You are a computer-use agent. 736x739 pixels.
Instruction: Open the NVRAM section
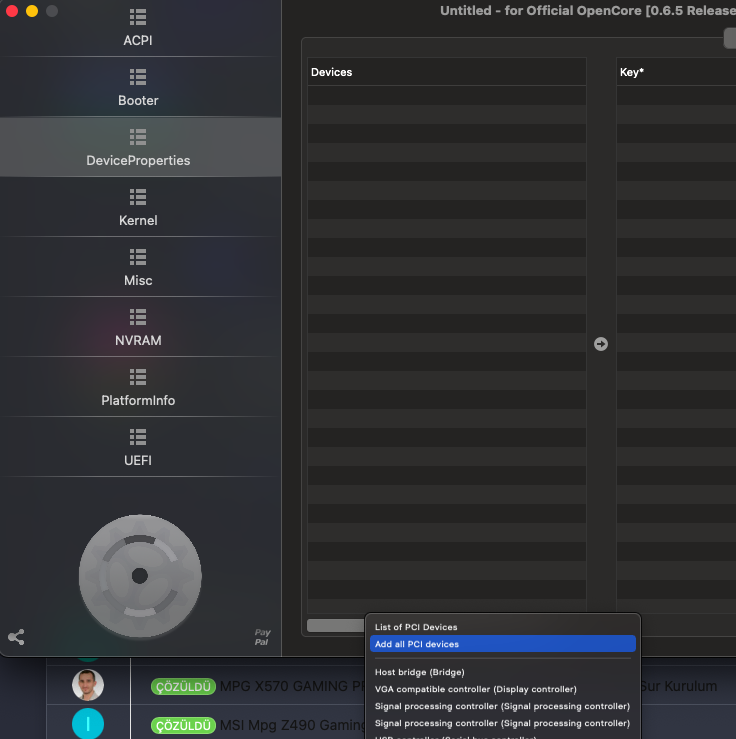click(x=138, y=327)
